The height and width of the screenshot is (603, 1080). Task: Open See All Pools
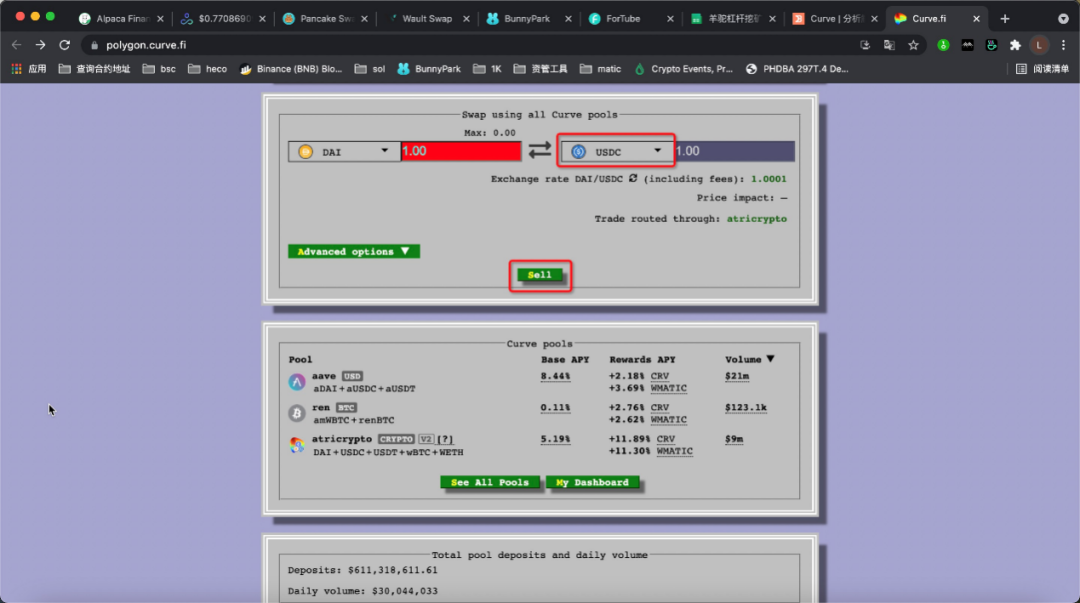(x=490, y=482)
